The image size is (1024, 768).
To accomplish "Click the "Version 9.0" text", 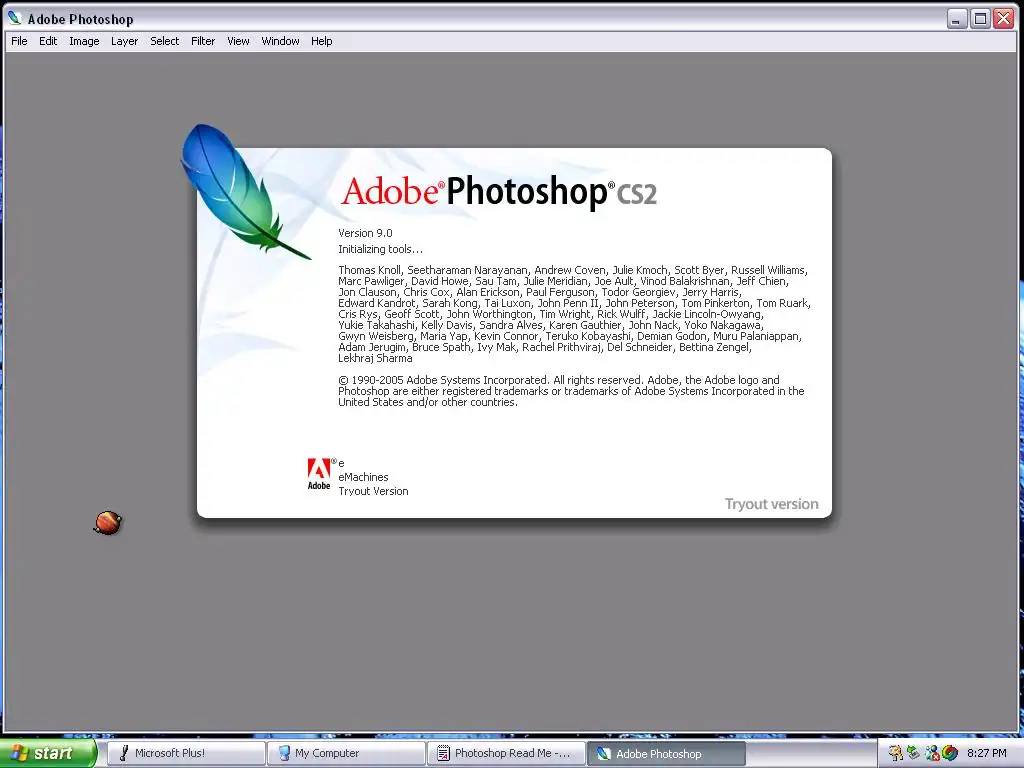I will point(365,233).
